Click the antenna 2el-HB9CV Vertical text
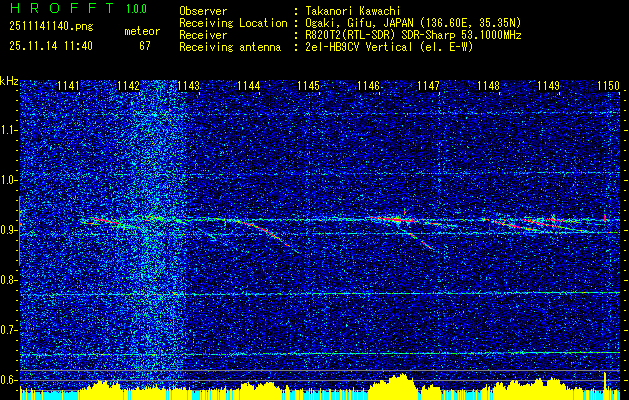The image size is (629, 400). (389, 47)
